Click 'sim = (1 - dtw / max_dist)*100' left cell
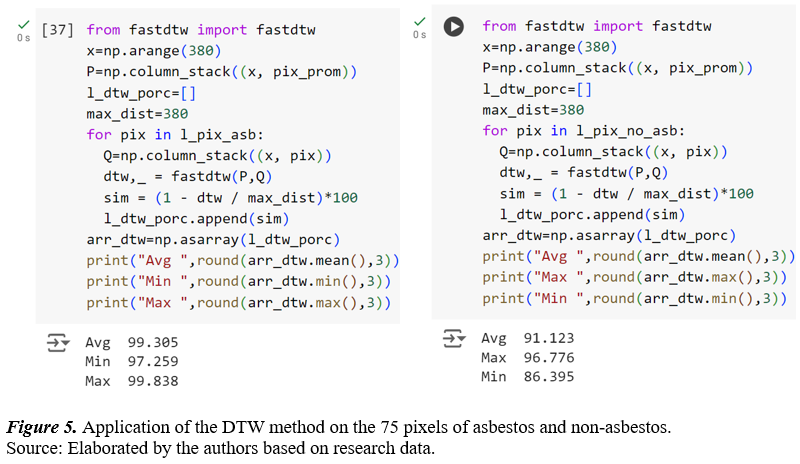 [231, 198]
